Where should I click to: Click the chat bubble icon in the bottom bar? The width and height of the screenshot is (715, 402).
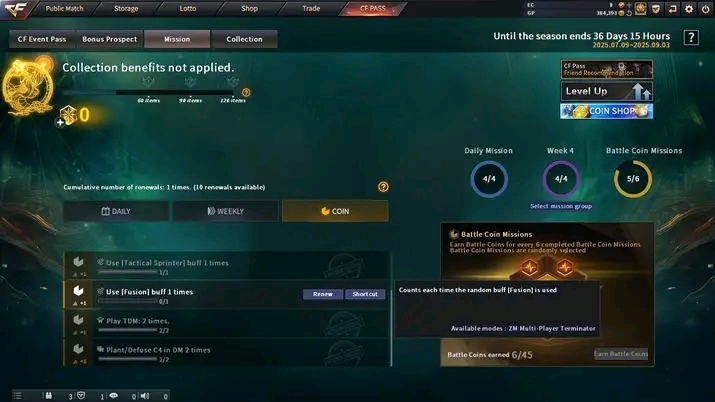[x=114, y=396]
